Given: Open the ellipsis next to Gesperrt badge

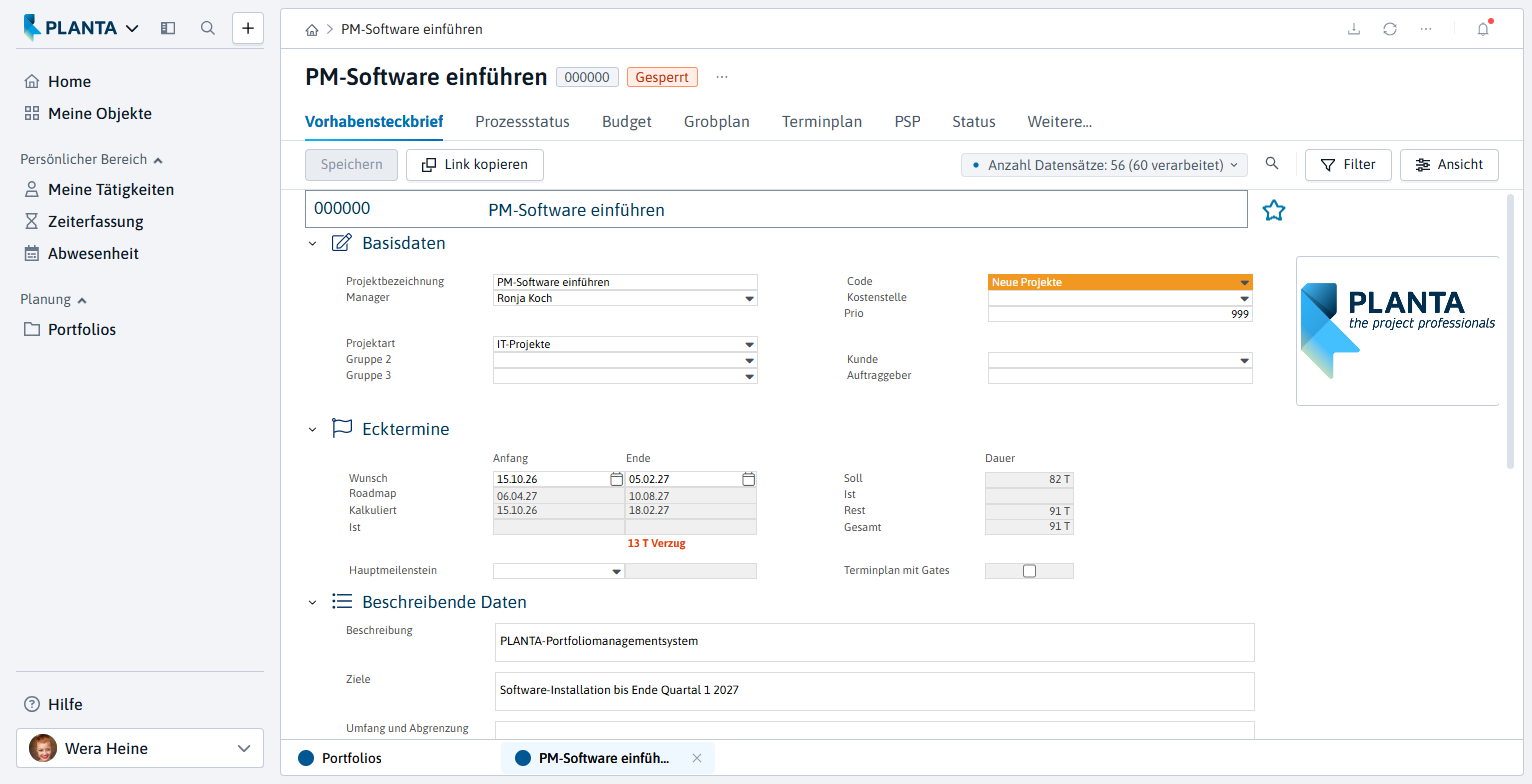Looking at the screenshot, I should pyautogui.click(x=722, y=77).
